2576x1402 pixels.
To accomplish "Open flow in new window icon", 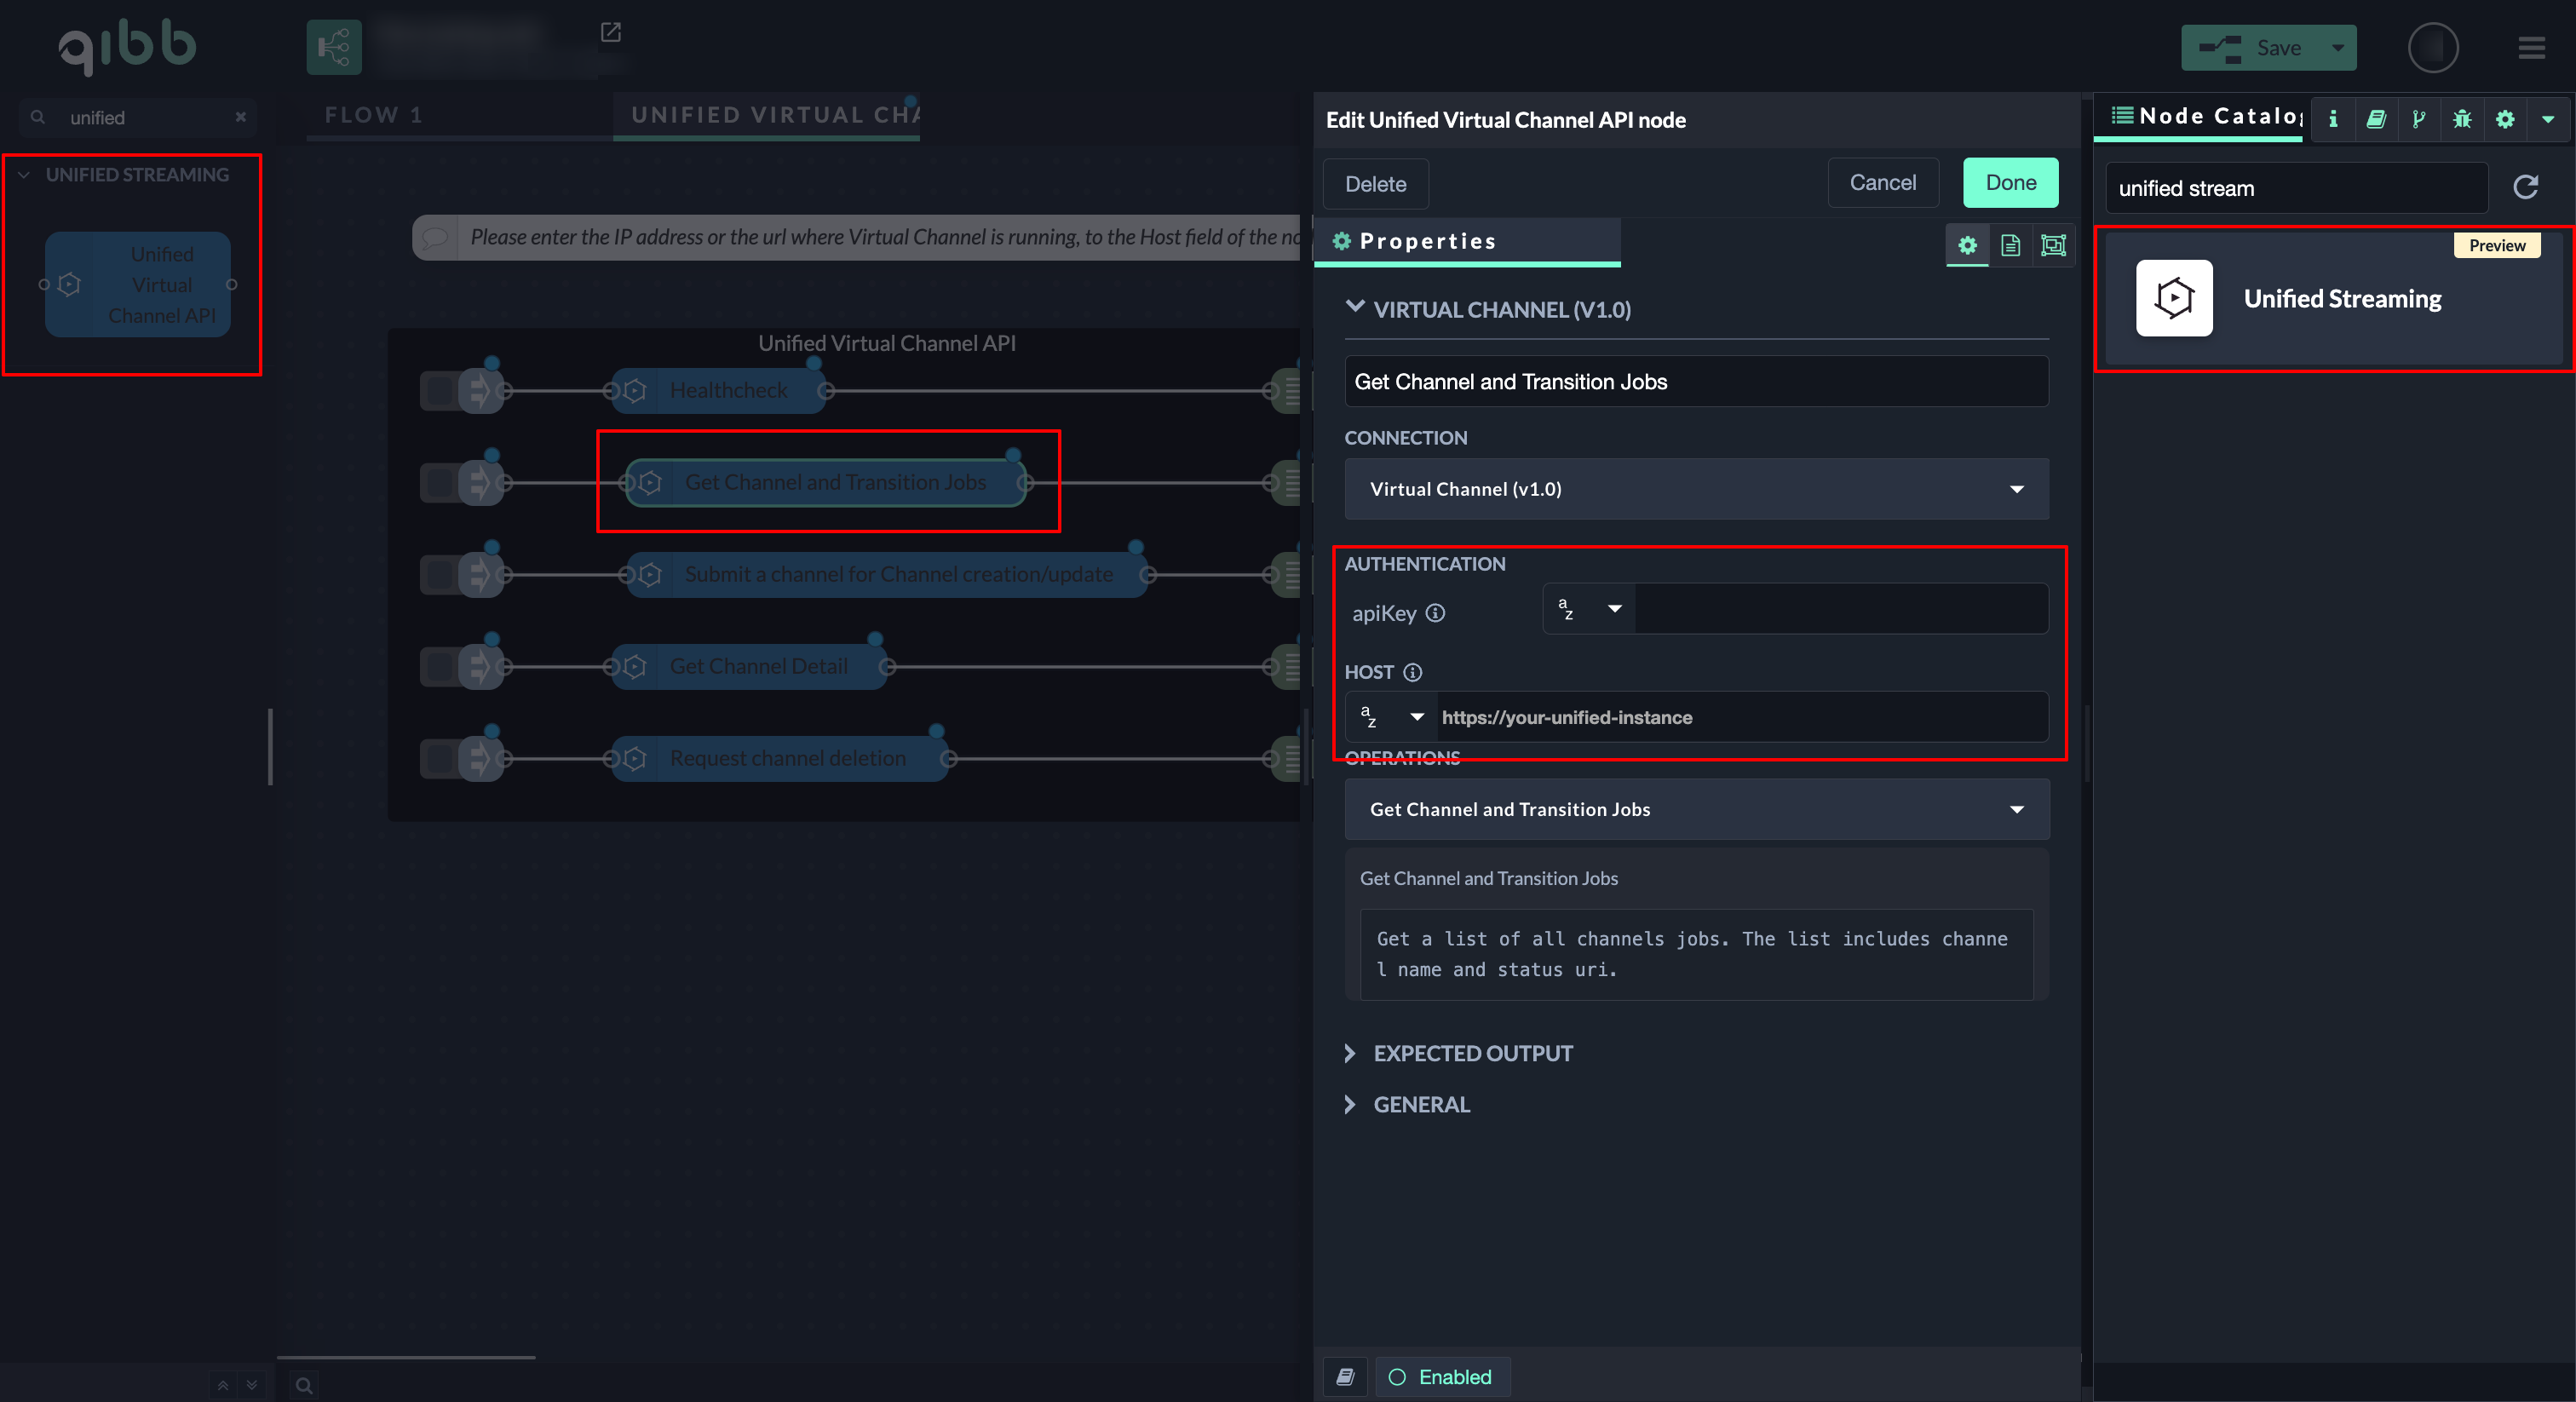I will coord(611,32).
